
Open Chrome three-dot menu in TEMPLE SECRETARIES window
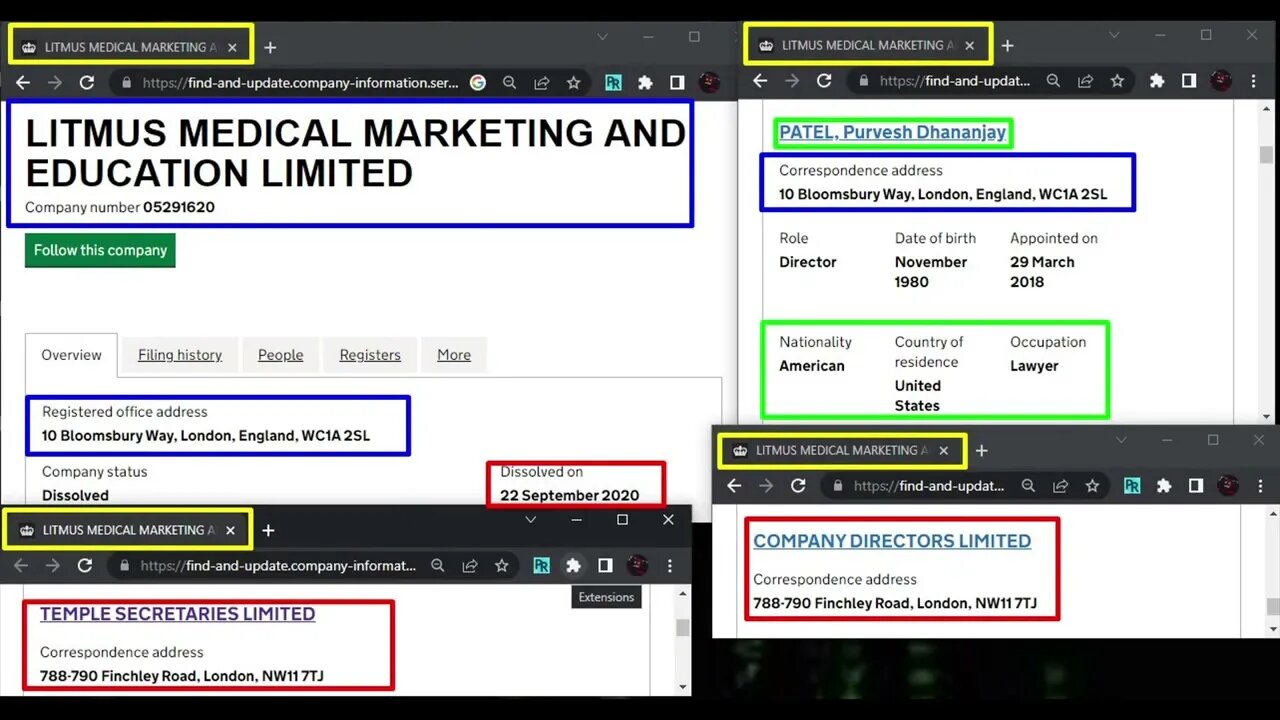(x=669, y=566)
